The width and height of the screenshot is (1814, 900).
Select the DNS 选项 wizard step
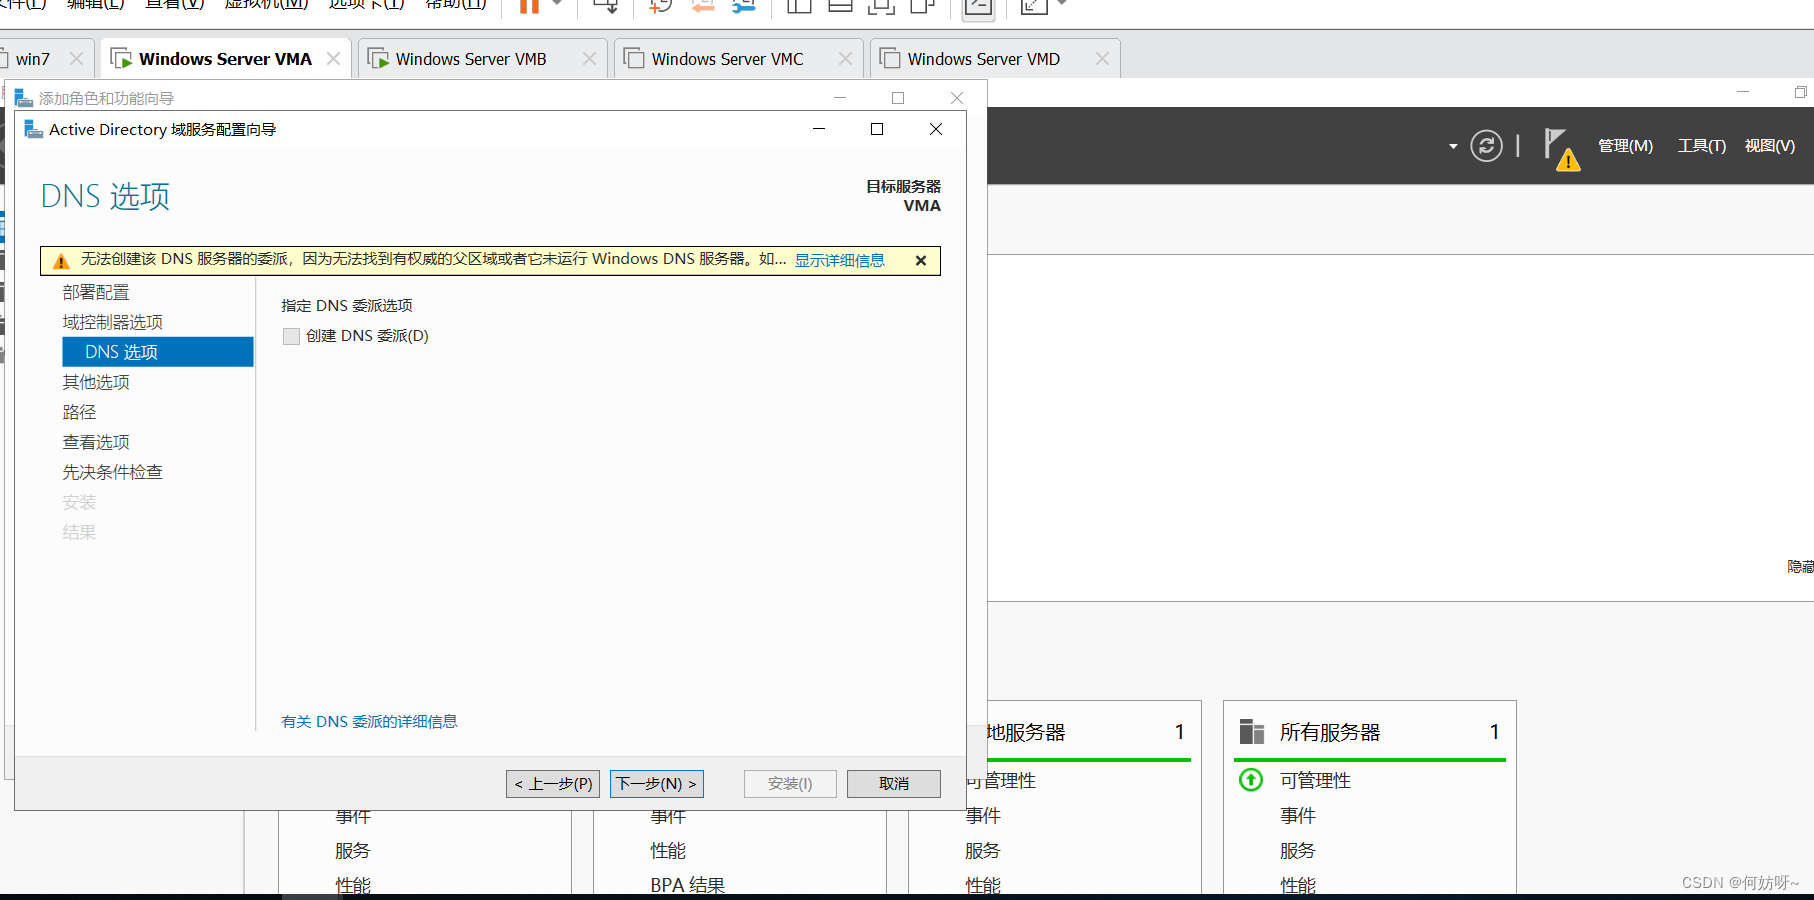tap(158, 352)
